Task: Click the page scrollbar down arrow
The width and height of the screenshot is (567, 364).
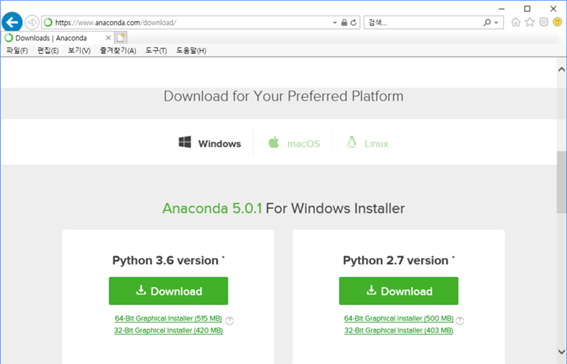Action: [561, 351]
